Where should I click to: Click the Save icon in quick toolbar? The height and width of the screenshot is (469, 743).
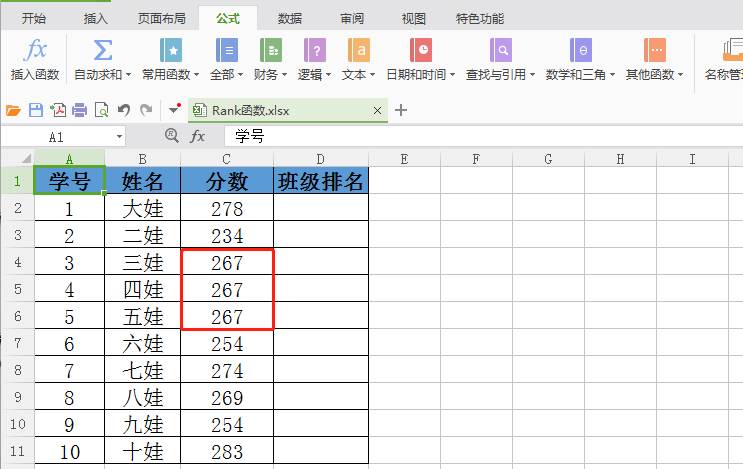coord(36,110)
